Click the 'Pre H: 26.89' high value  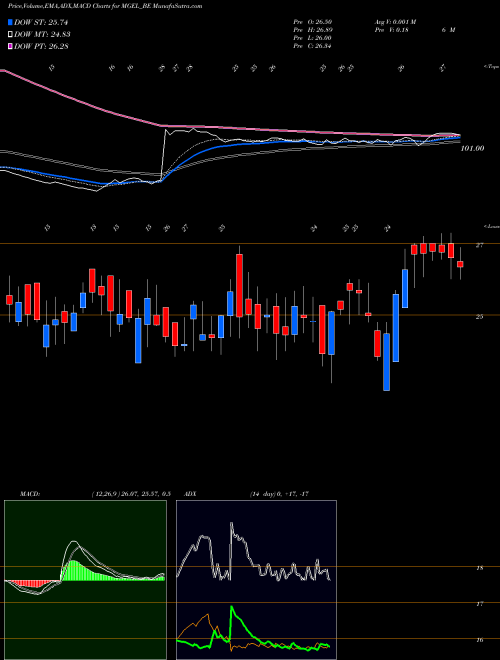coord(312,30)
